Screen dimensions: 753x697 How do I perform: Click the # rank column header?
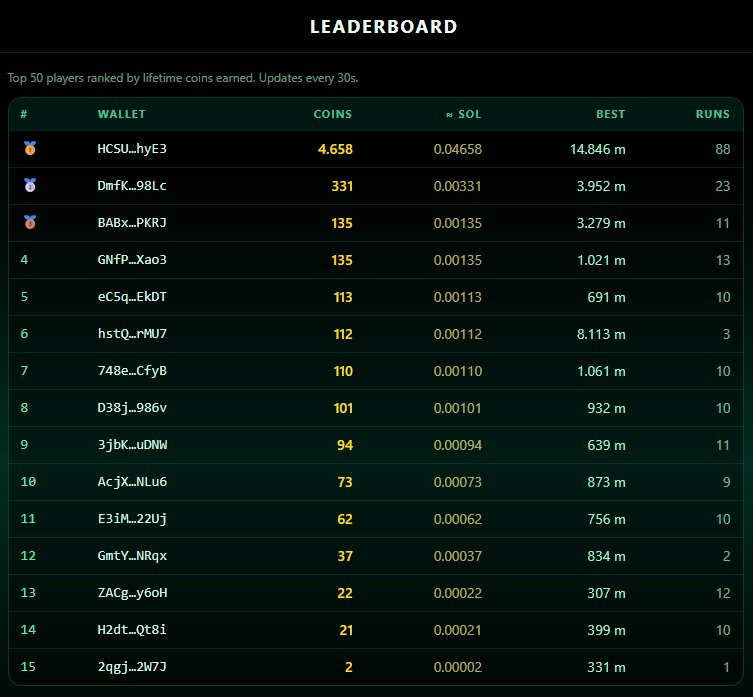click(24, 114)
